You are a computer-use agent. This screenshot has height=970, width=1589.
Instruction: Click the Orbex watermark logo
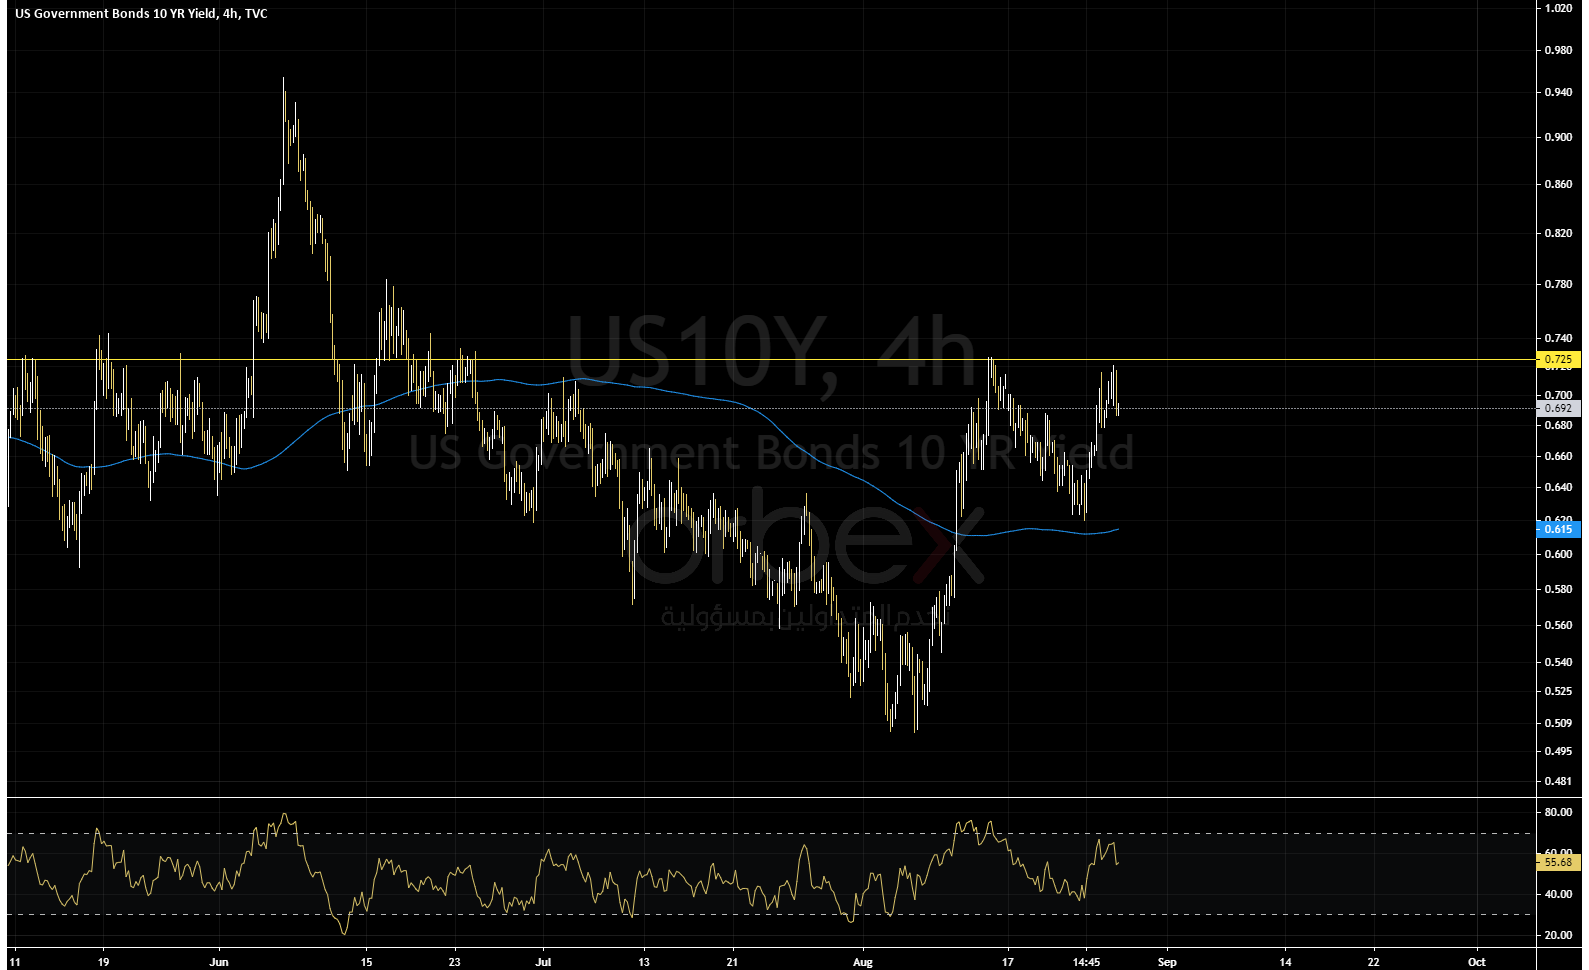[x=810, y=546]
